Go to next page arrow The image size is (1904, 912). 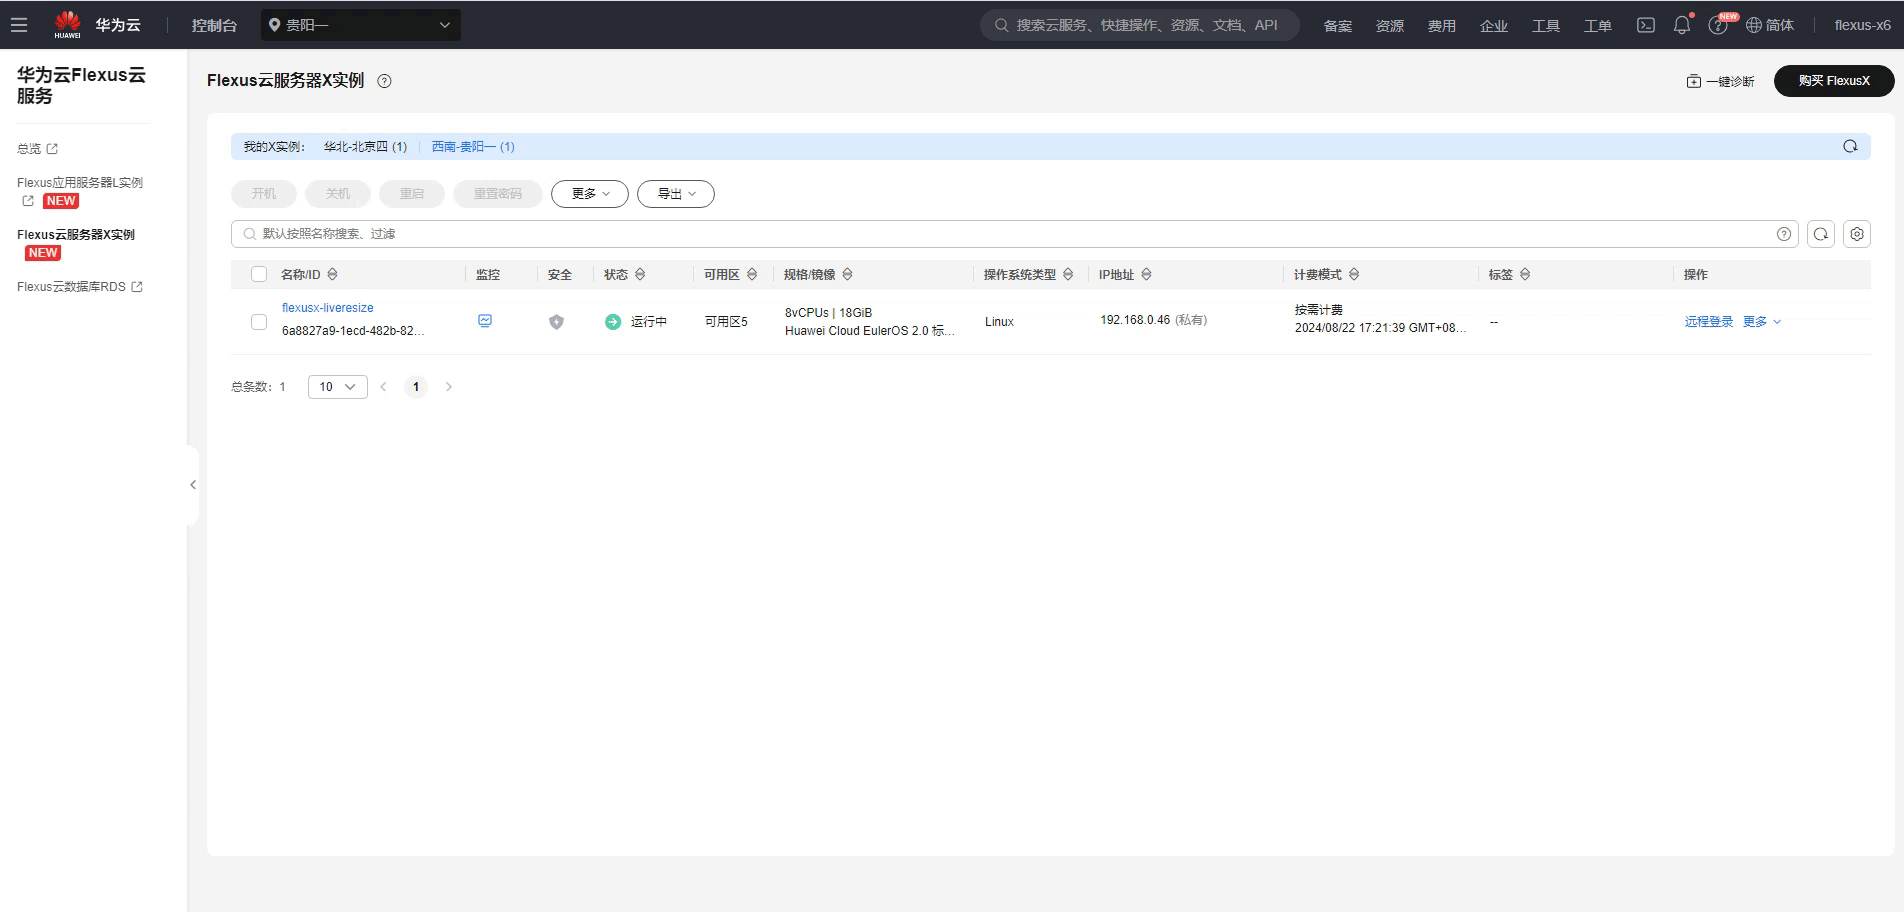(x=449, y=387)
